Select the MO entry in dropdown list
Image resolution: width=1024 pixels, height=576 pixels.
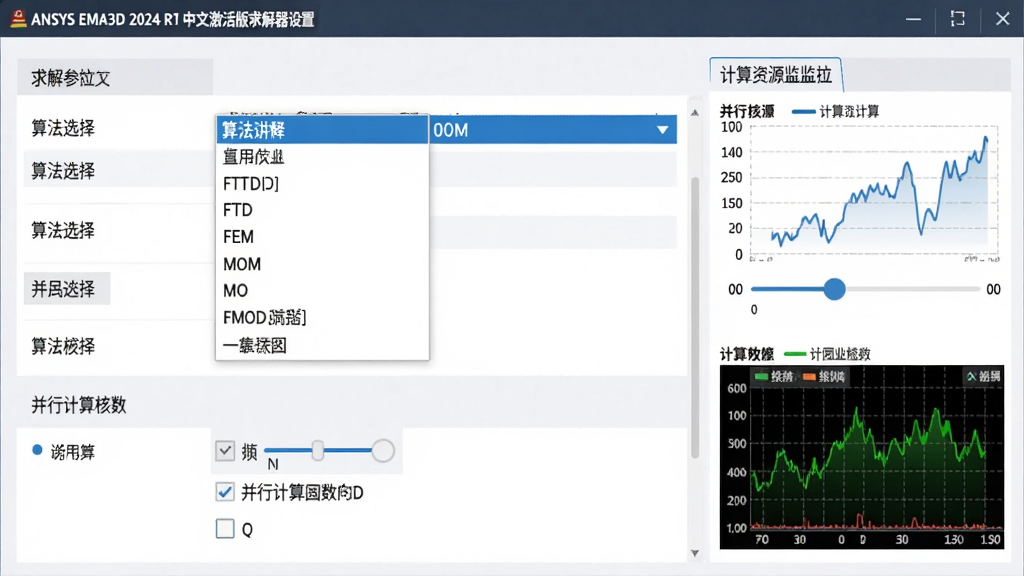[x=323, y=291]
